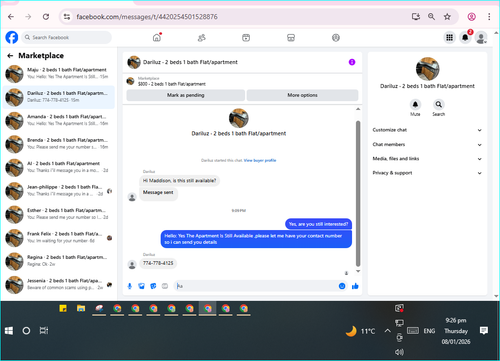
Task: Bookmark this page with star icon
Action: pyautogui.click(x=447, y=17)
